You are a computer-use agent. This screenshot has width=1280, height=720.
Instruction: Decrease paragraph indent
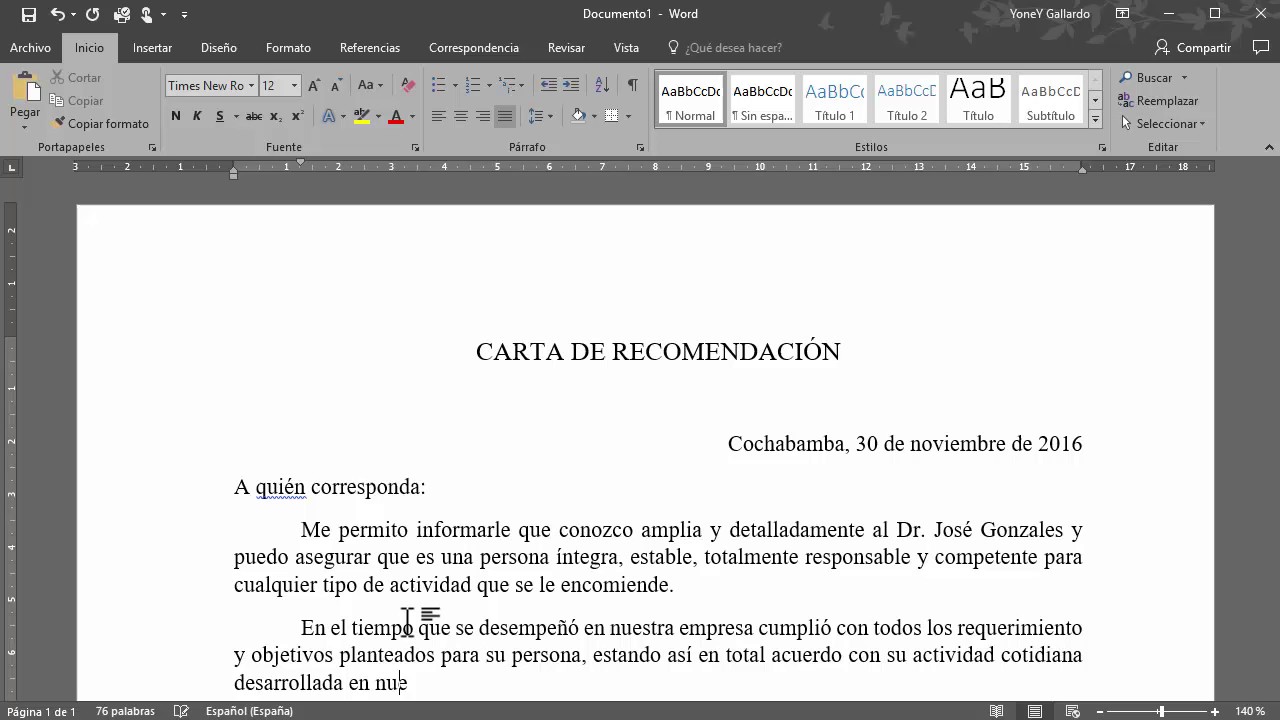tap(548, 86)
